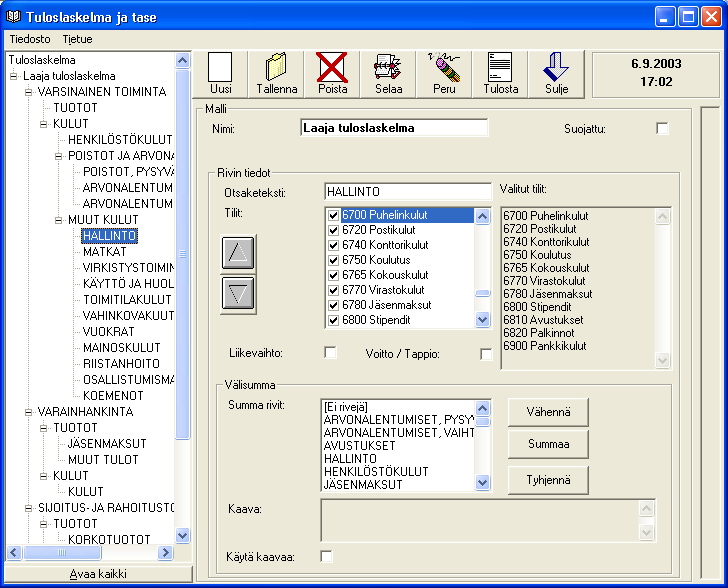Select VUOKRAT in the tree
The height and width of the screenshot is (588, 728).
click(x=109, y=332)
